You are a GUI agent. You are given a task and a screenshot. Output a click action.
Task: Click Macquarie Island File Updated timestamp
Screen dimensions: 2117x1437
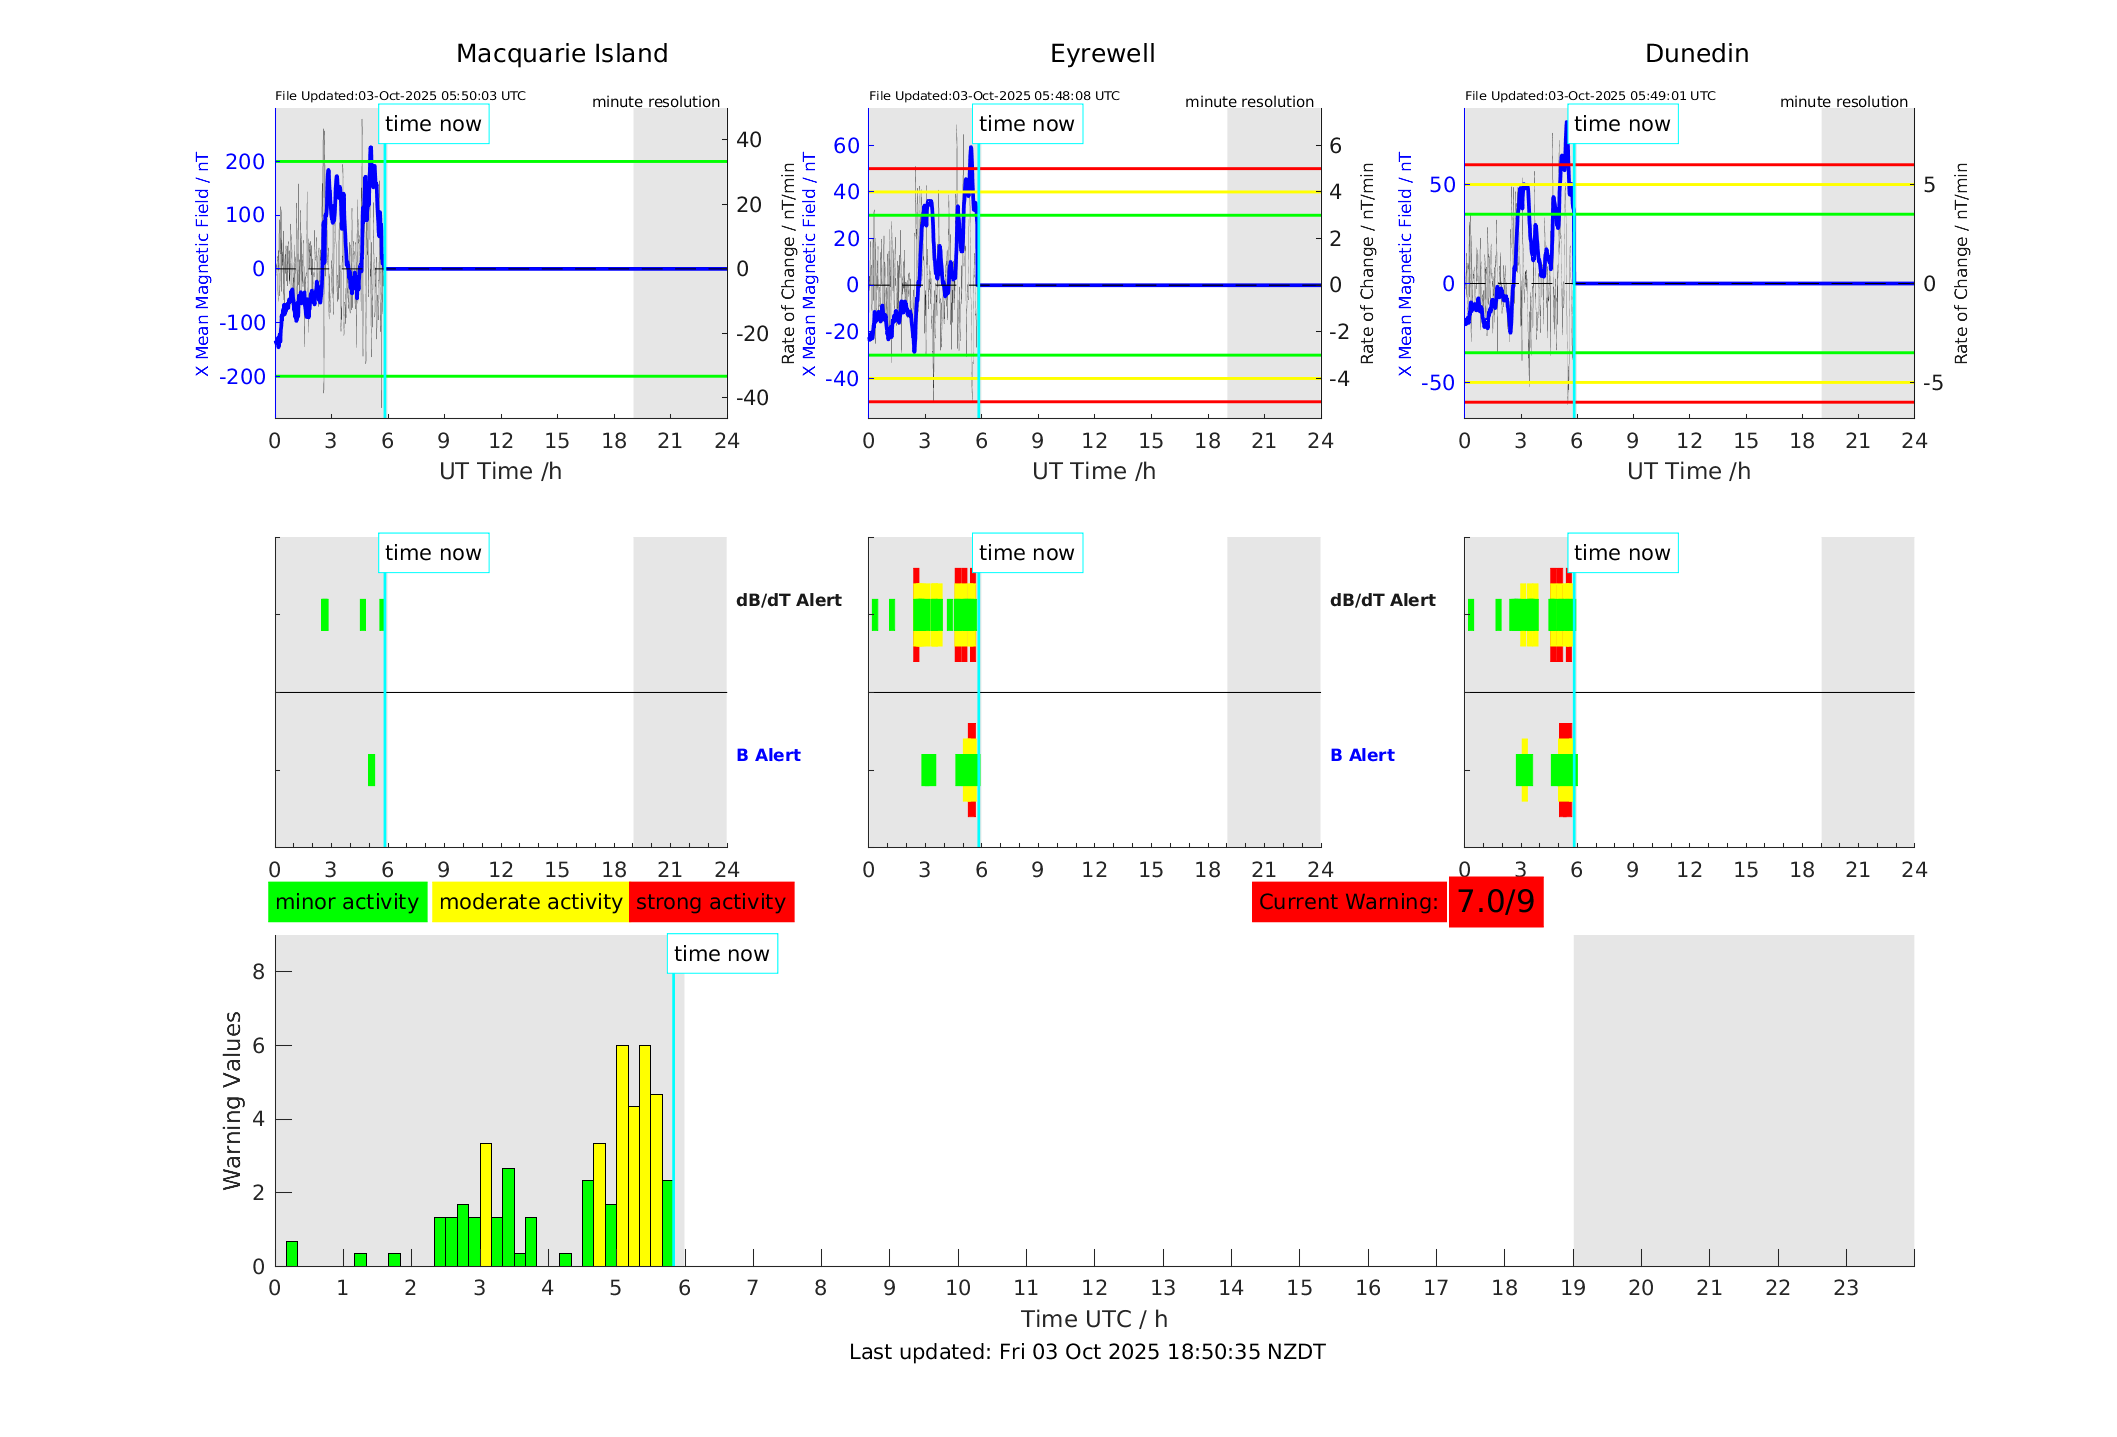click(x=400, y=96)
